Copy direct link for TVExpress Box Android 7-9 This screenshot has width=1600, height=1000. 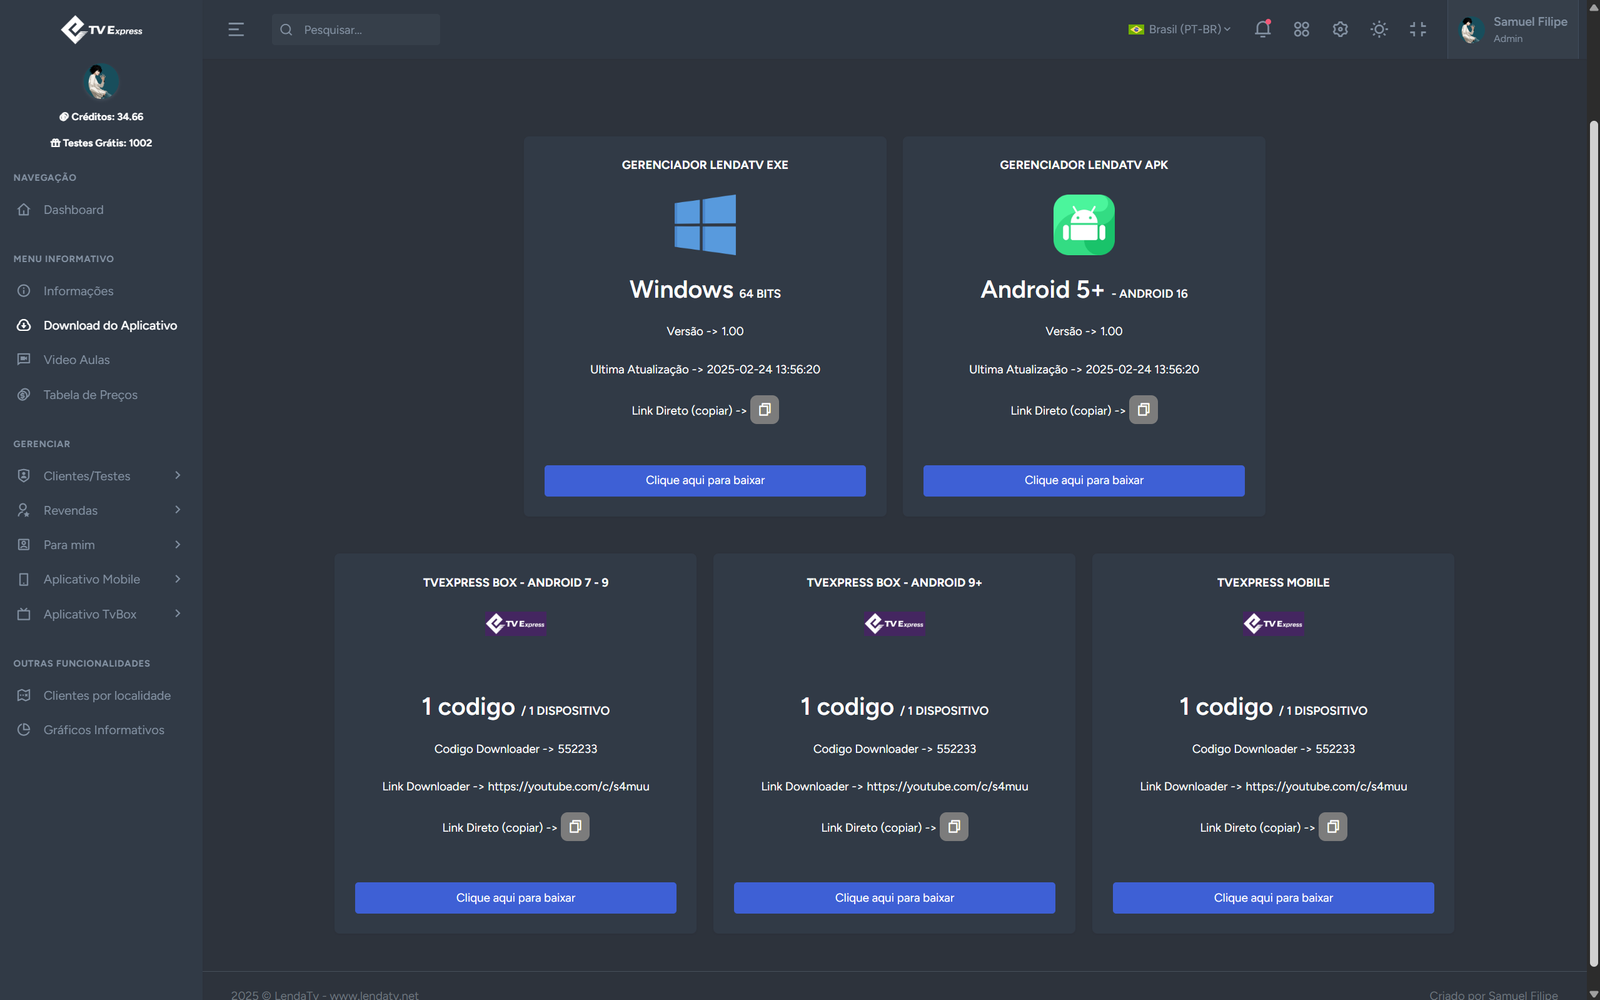(575, 827)
